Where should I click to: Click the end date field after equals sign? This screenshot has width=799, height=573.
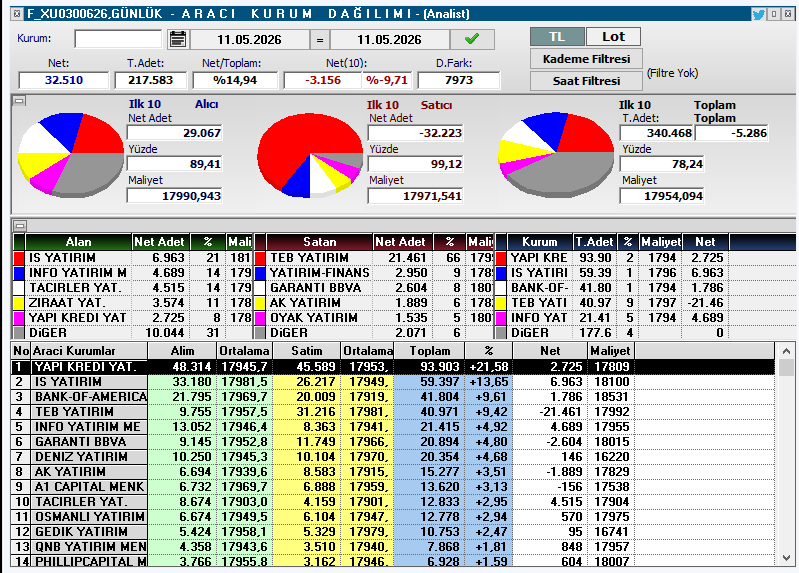pyautogui.click(x=389, y=40)
